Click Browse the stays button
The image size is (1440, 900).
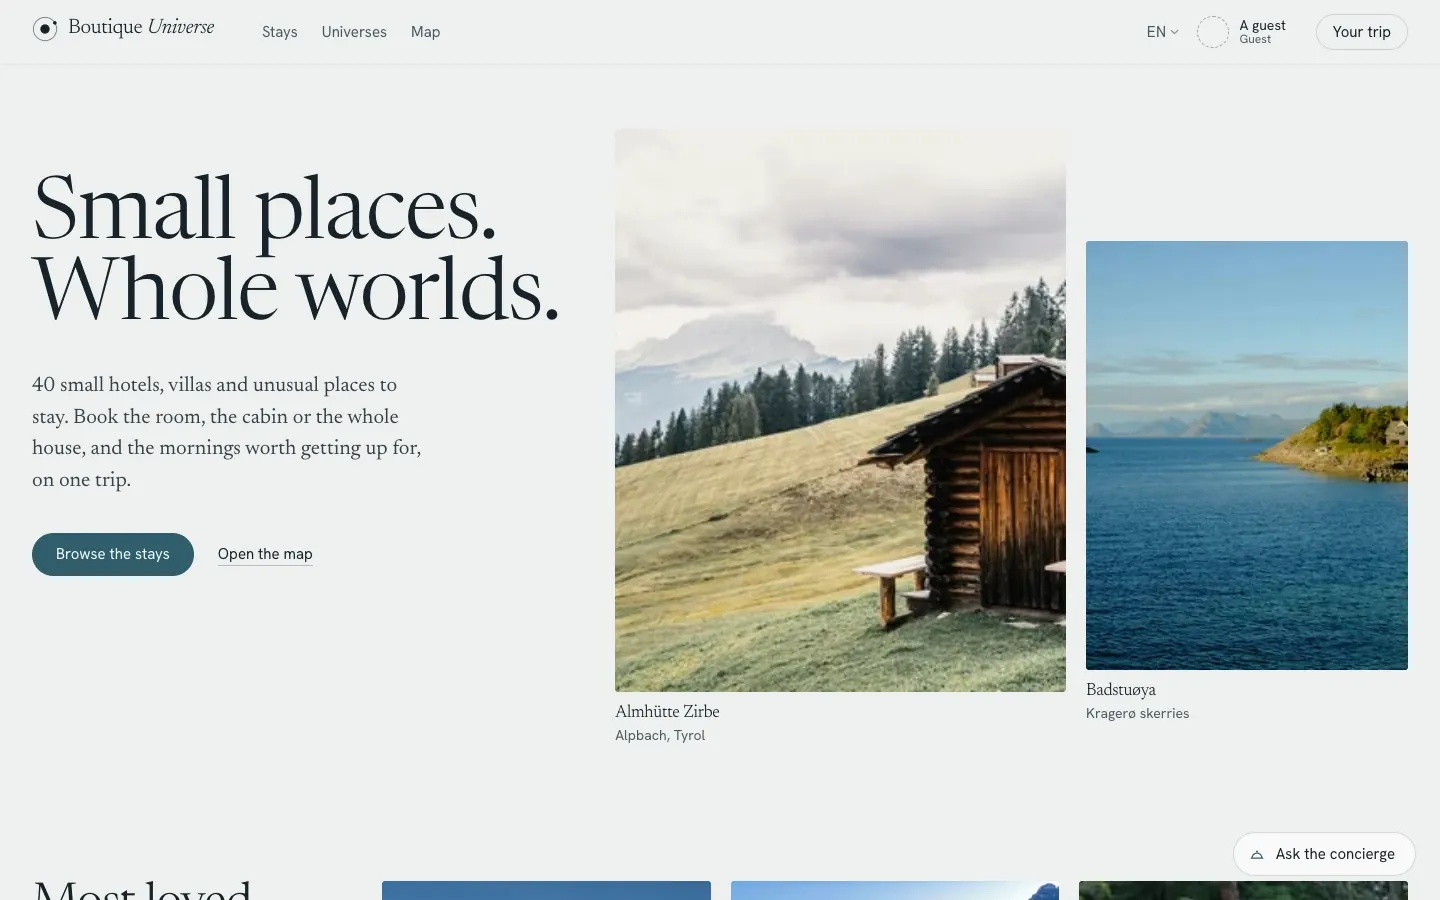tap(113, 554)
